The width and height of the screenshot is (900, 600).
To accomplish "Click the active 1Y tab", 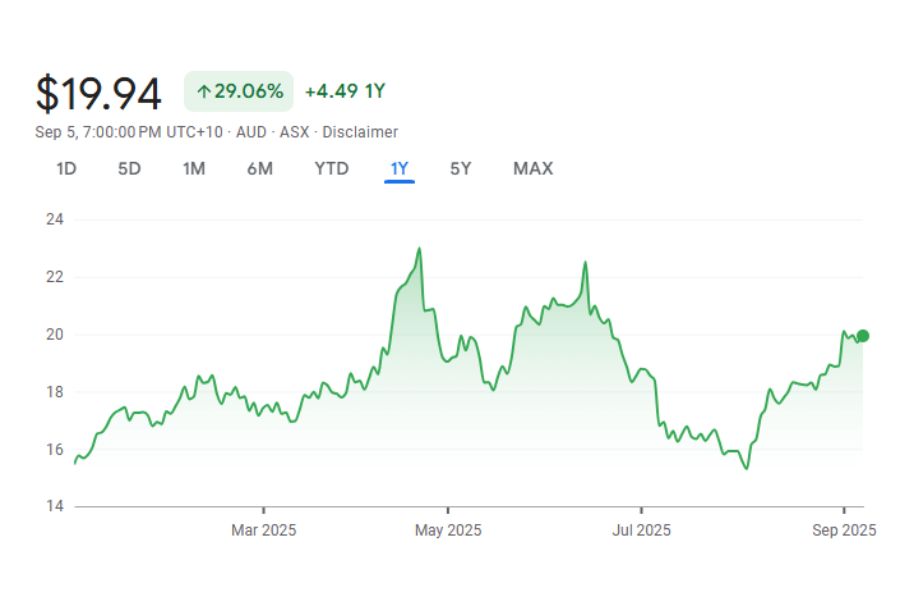I will tap(399, 168).
